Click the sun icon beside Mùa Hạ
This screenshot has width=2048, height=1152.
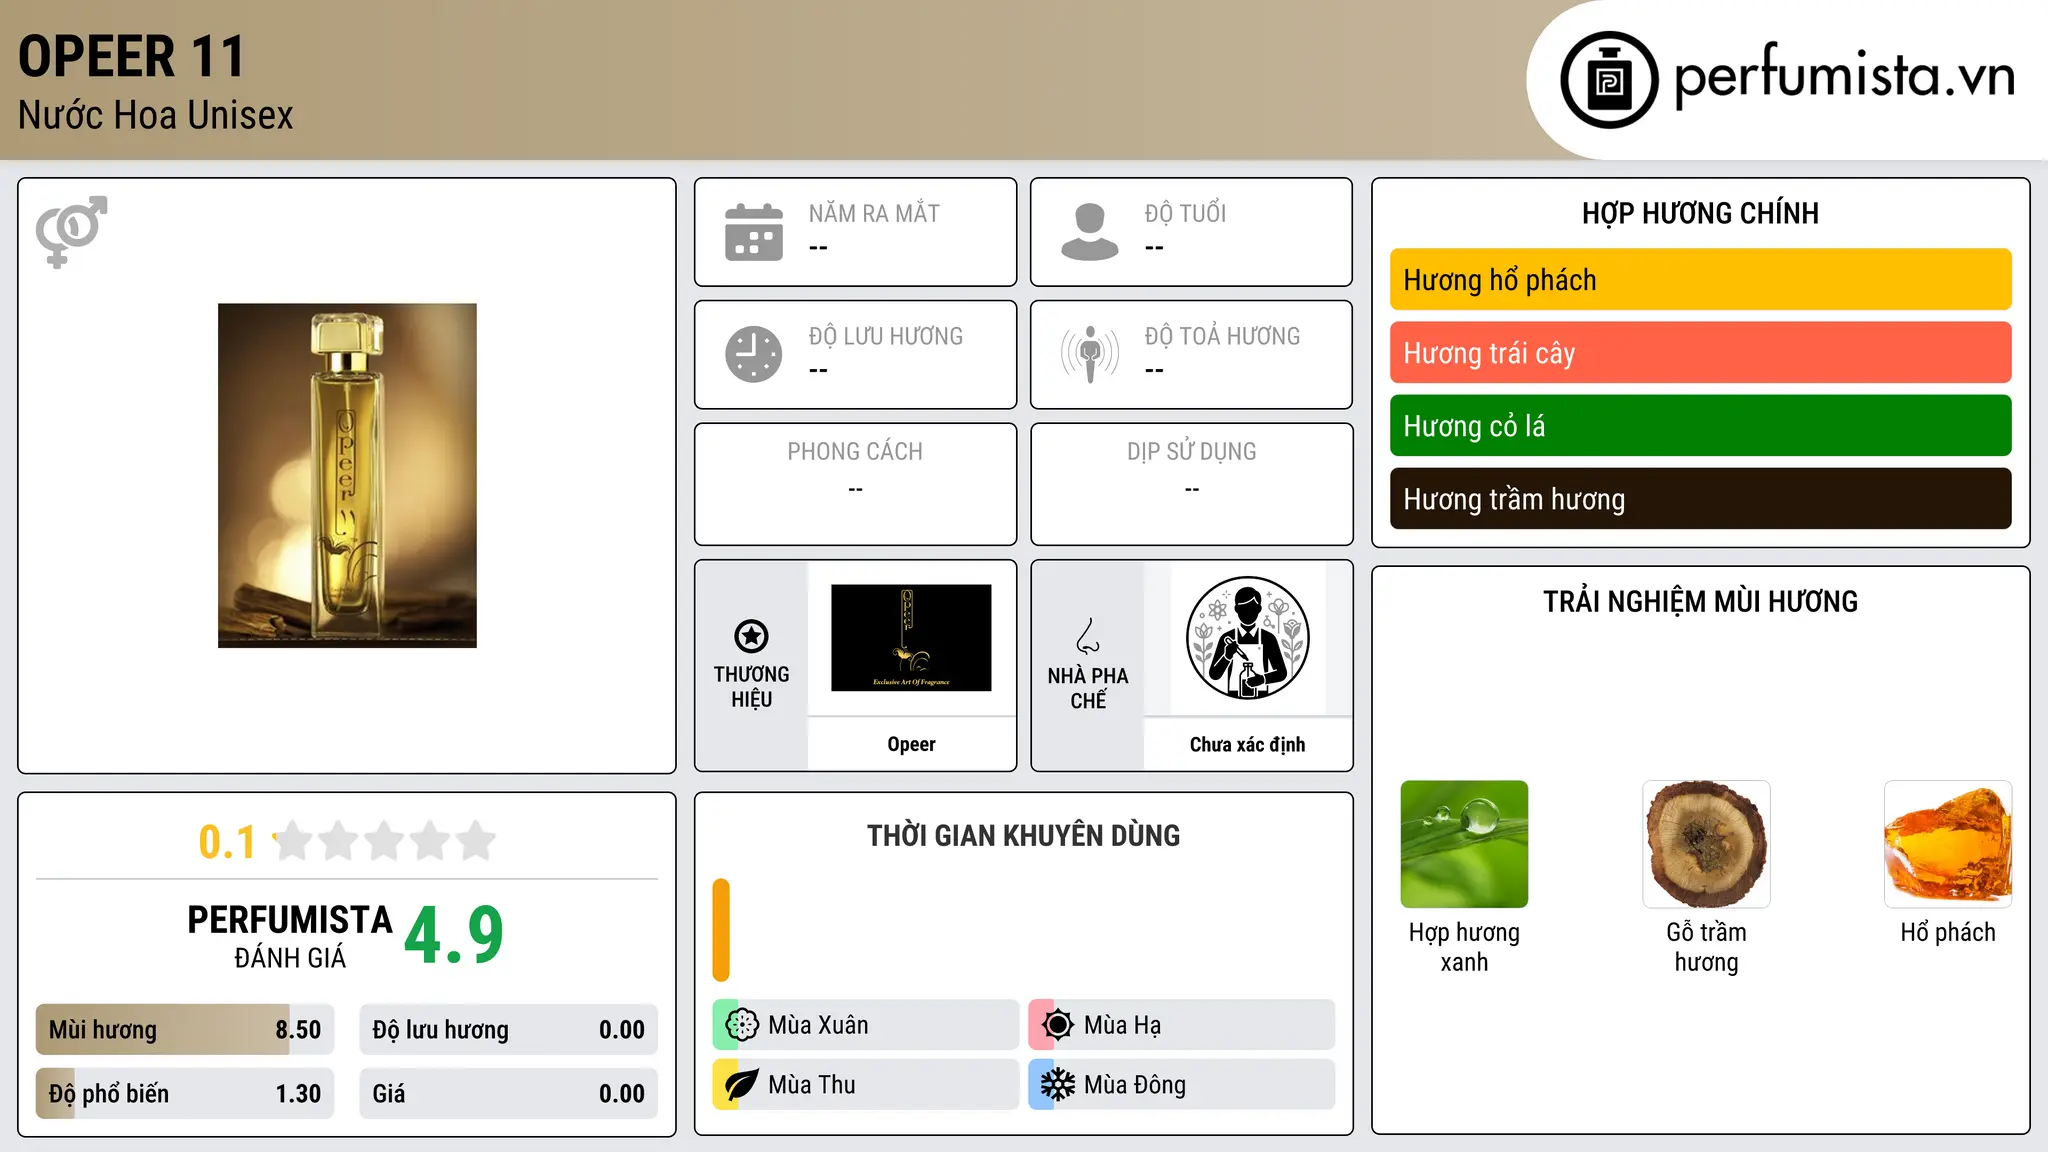tap(1058, 1025)
